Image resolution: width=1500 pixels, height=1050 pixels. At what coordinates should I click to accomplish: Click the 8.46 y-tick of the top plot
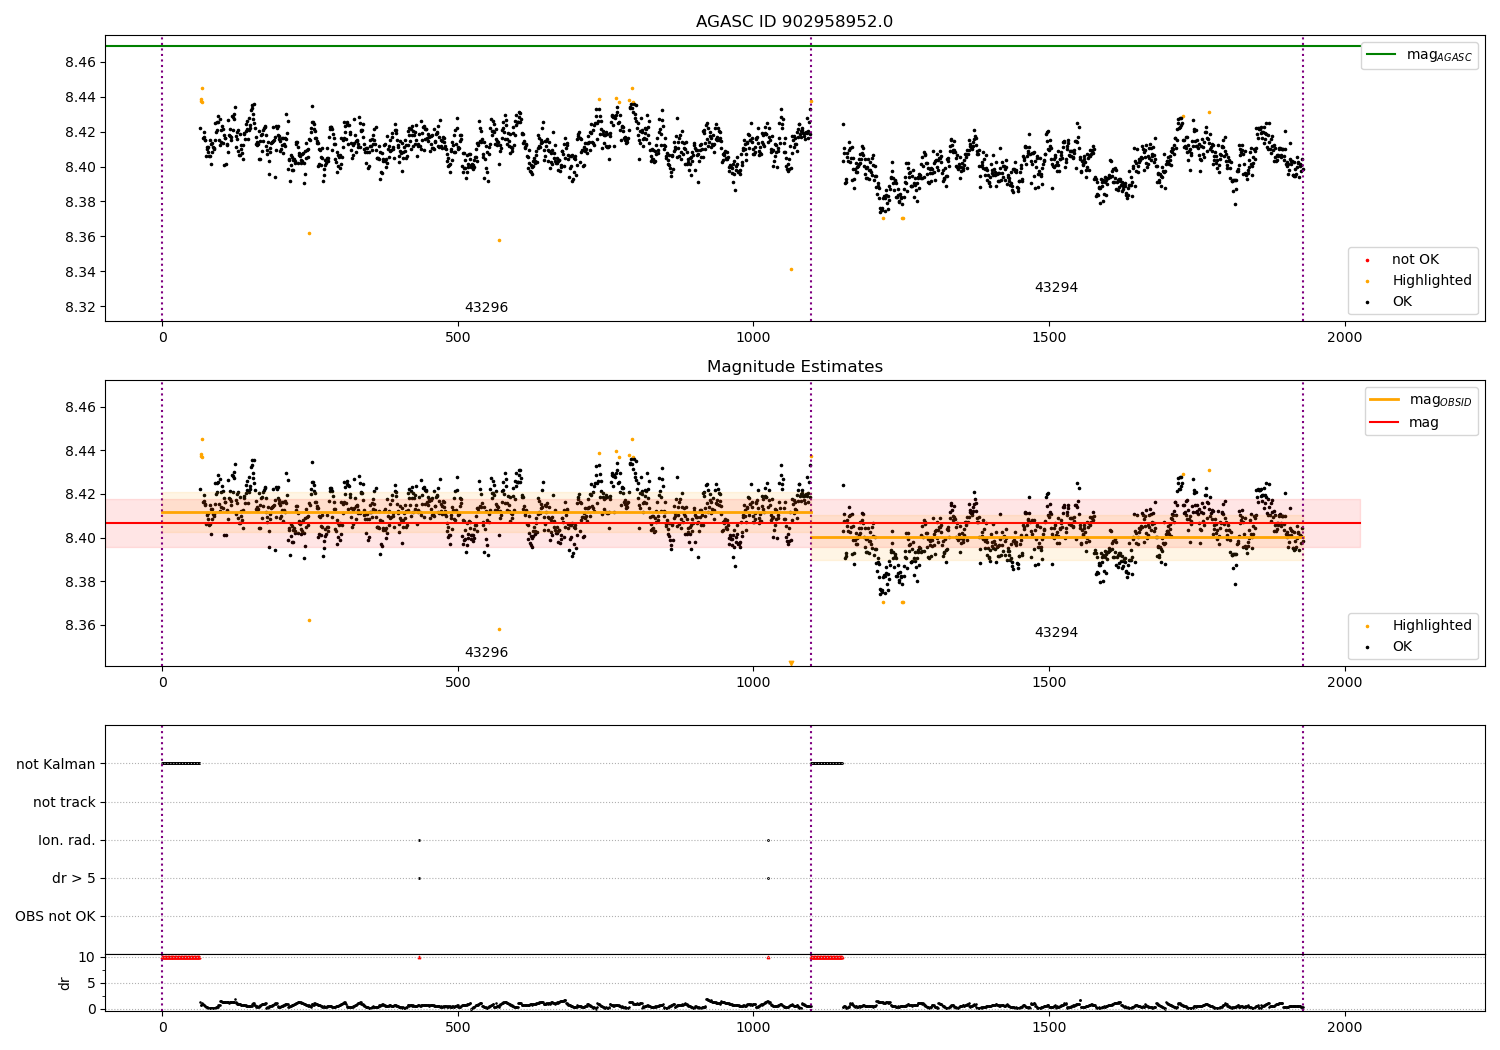pos(80,63)
